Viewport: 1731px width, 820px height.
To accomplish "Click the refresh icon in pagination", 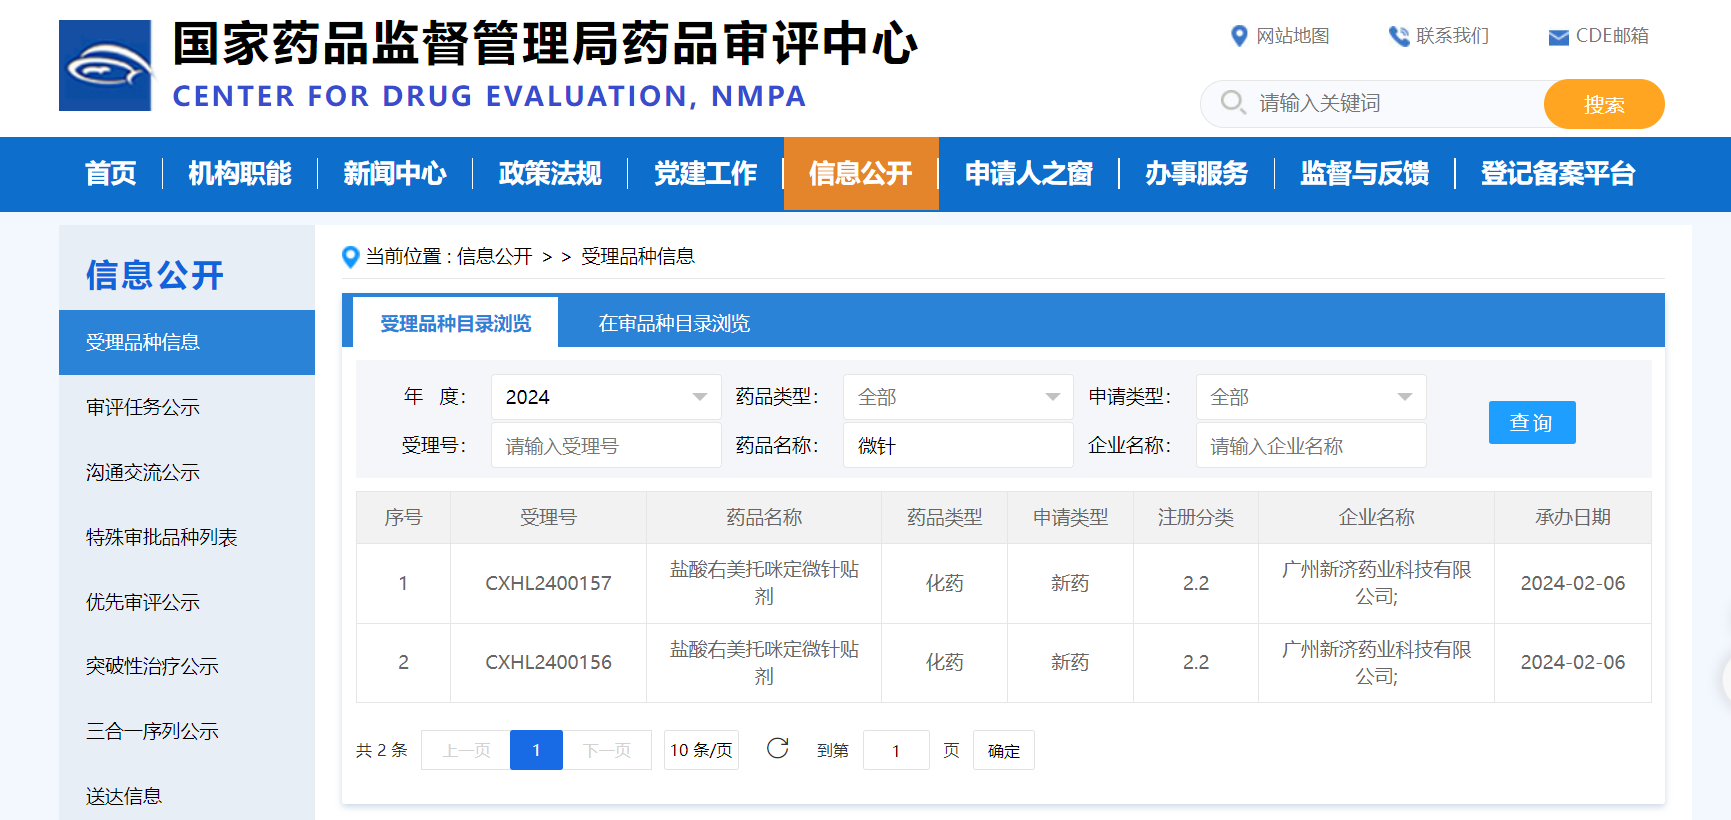I will [778, 748].
